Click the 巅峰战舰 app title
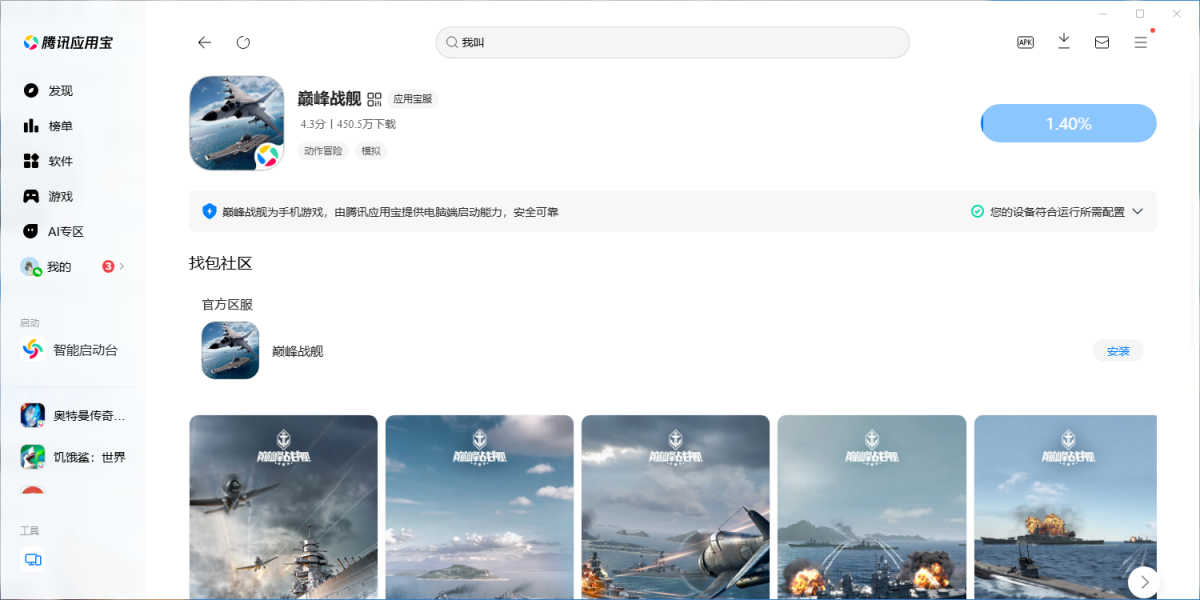 coord(329,99)
